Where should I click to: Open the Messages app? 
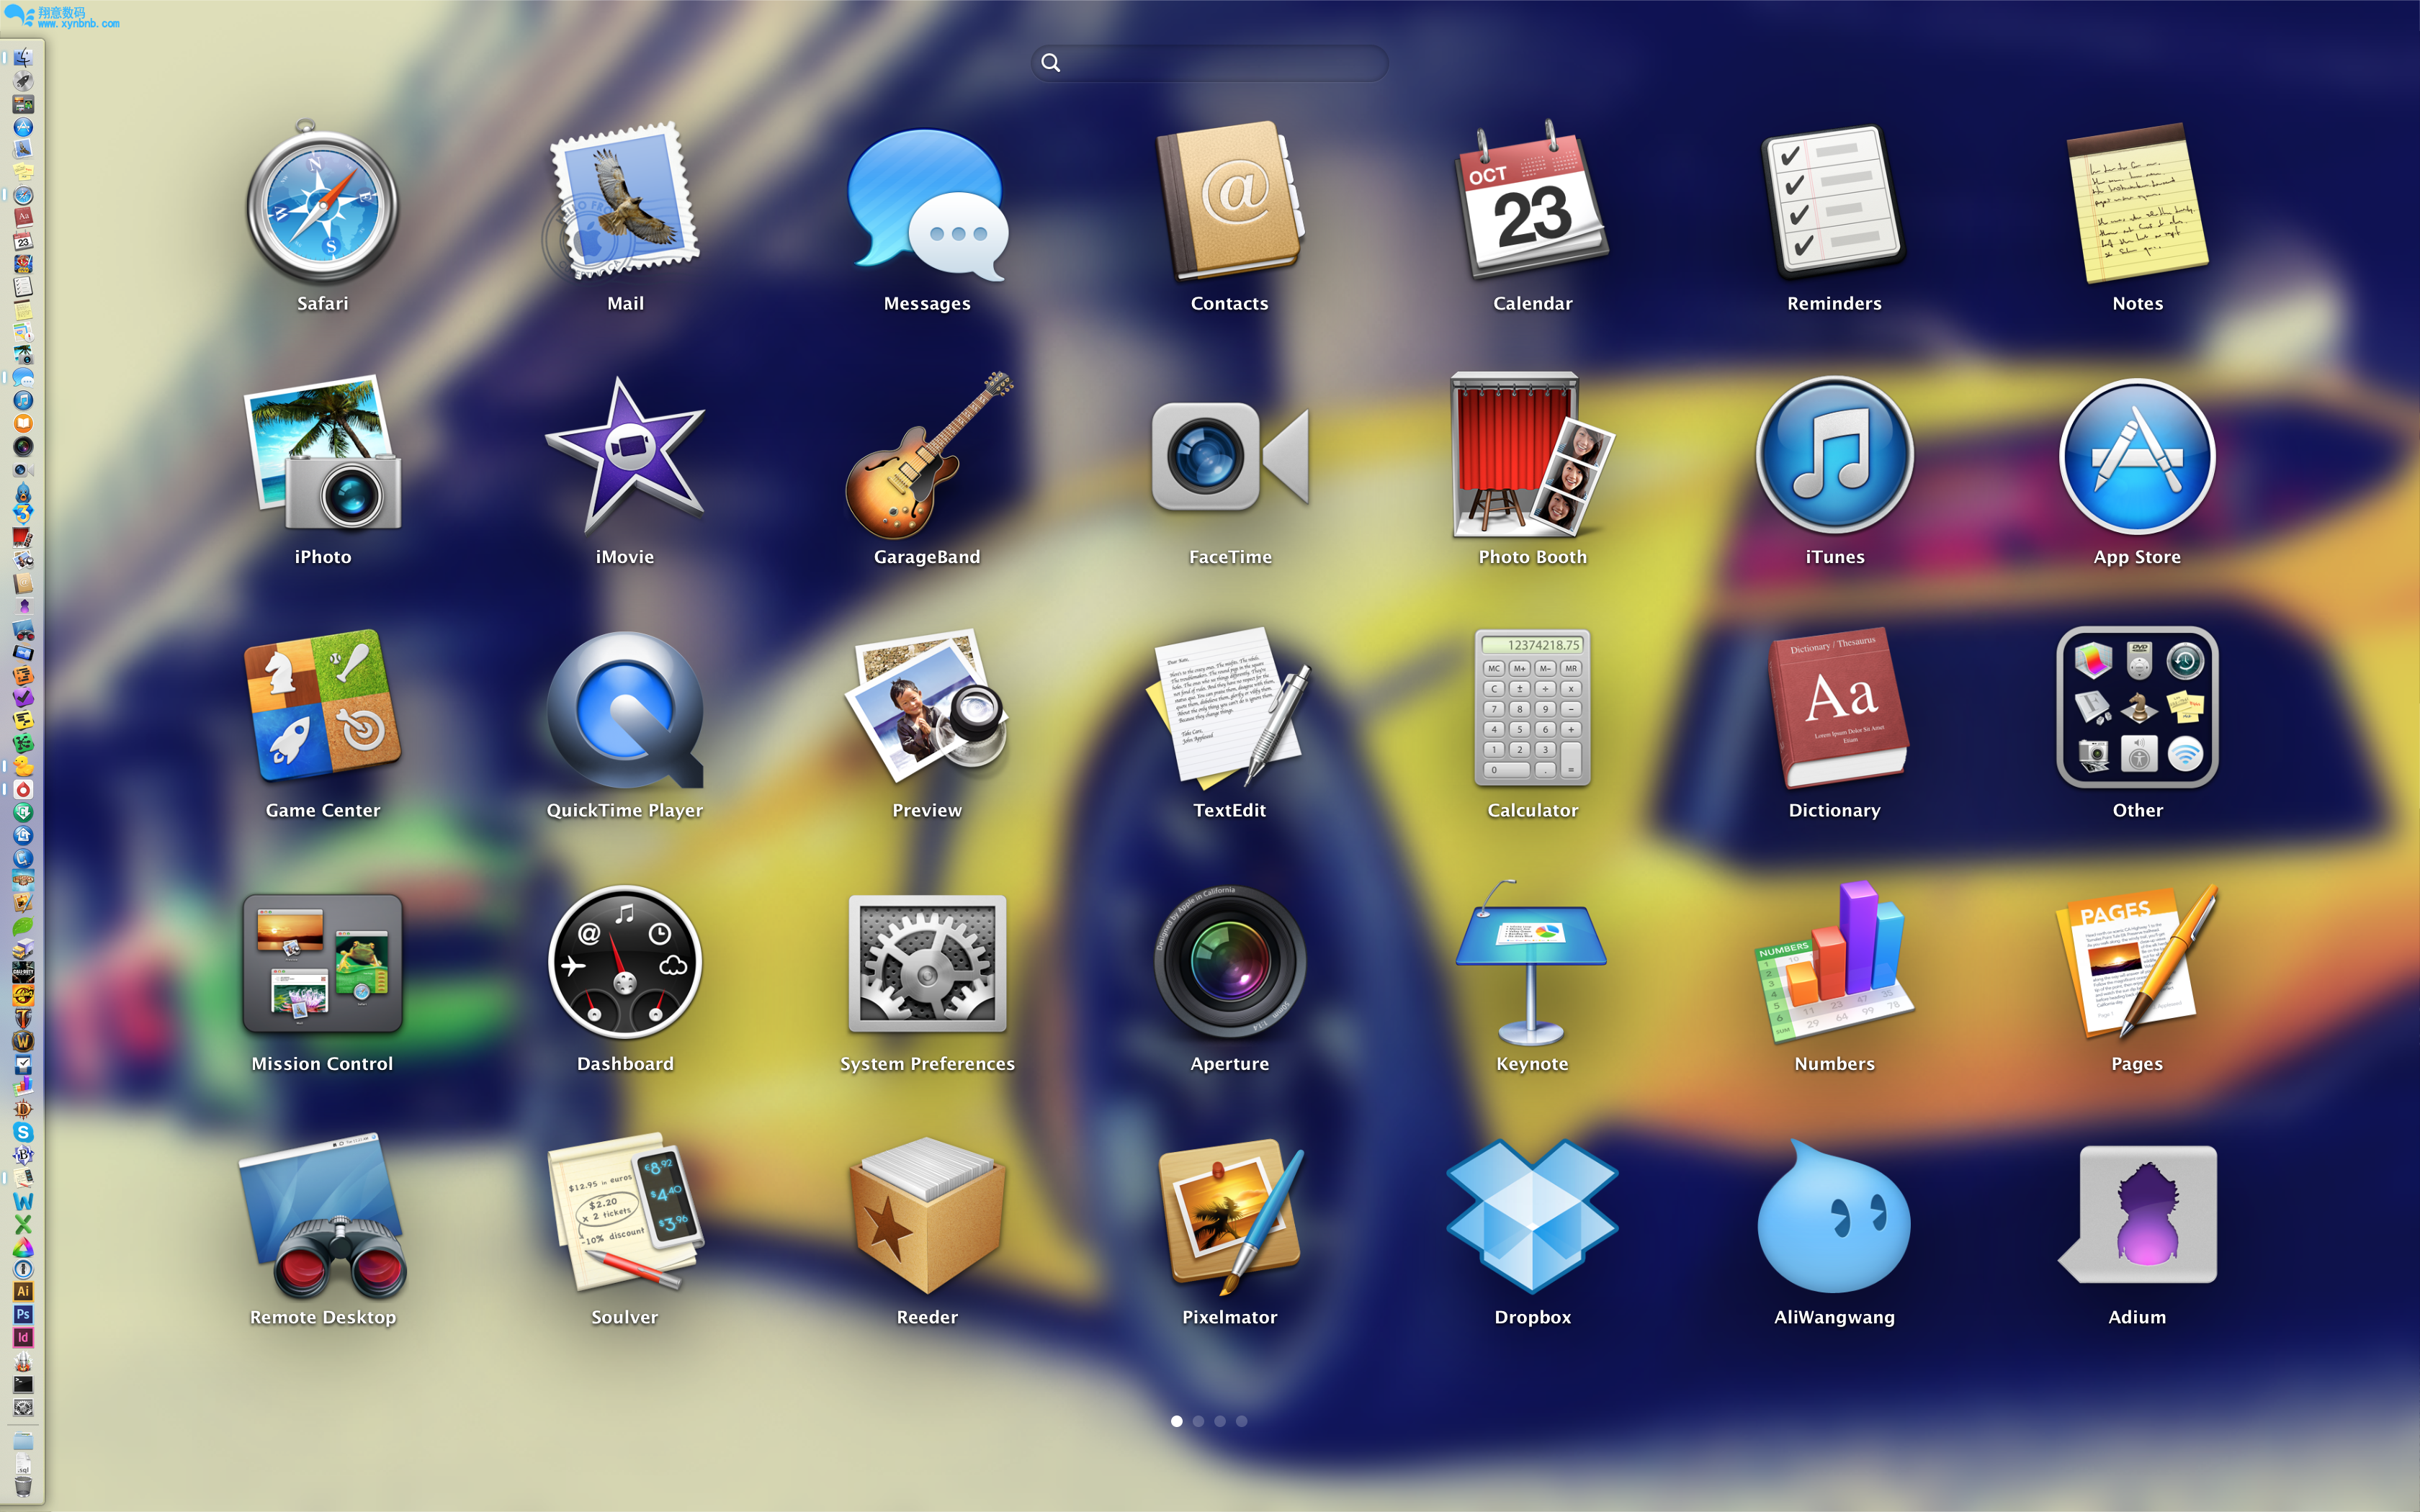tap(927, 204)
